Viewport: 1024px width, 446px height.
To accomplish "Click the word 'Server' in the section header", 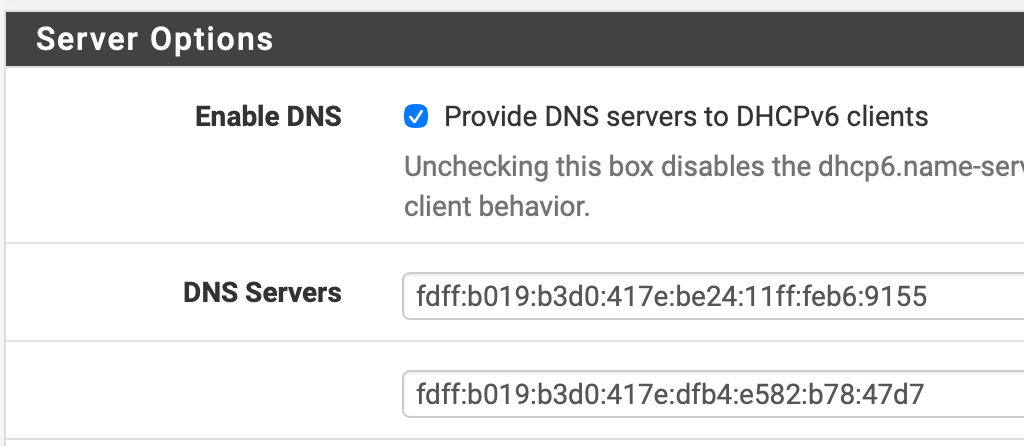I will point(88,39).
